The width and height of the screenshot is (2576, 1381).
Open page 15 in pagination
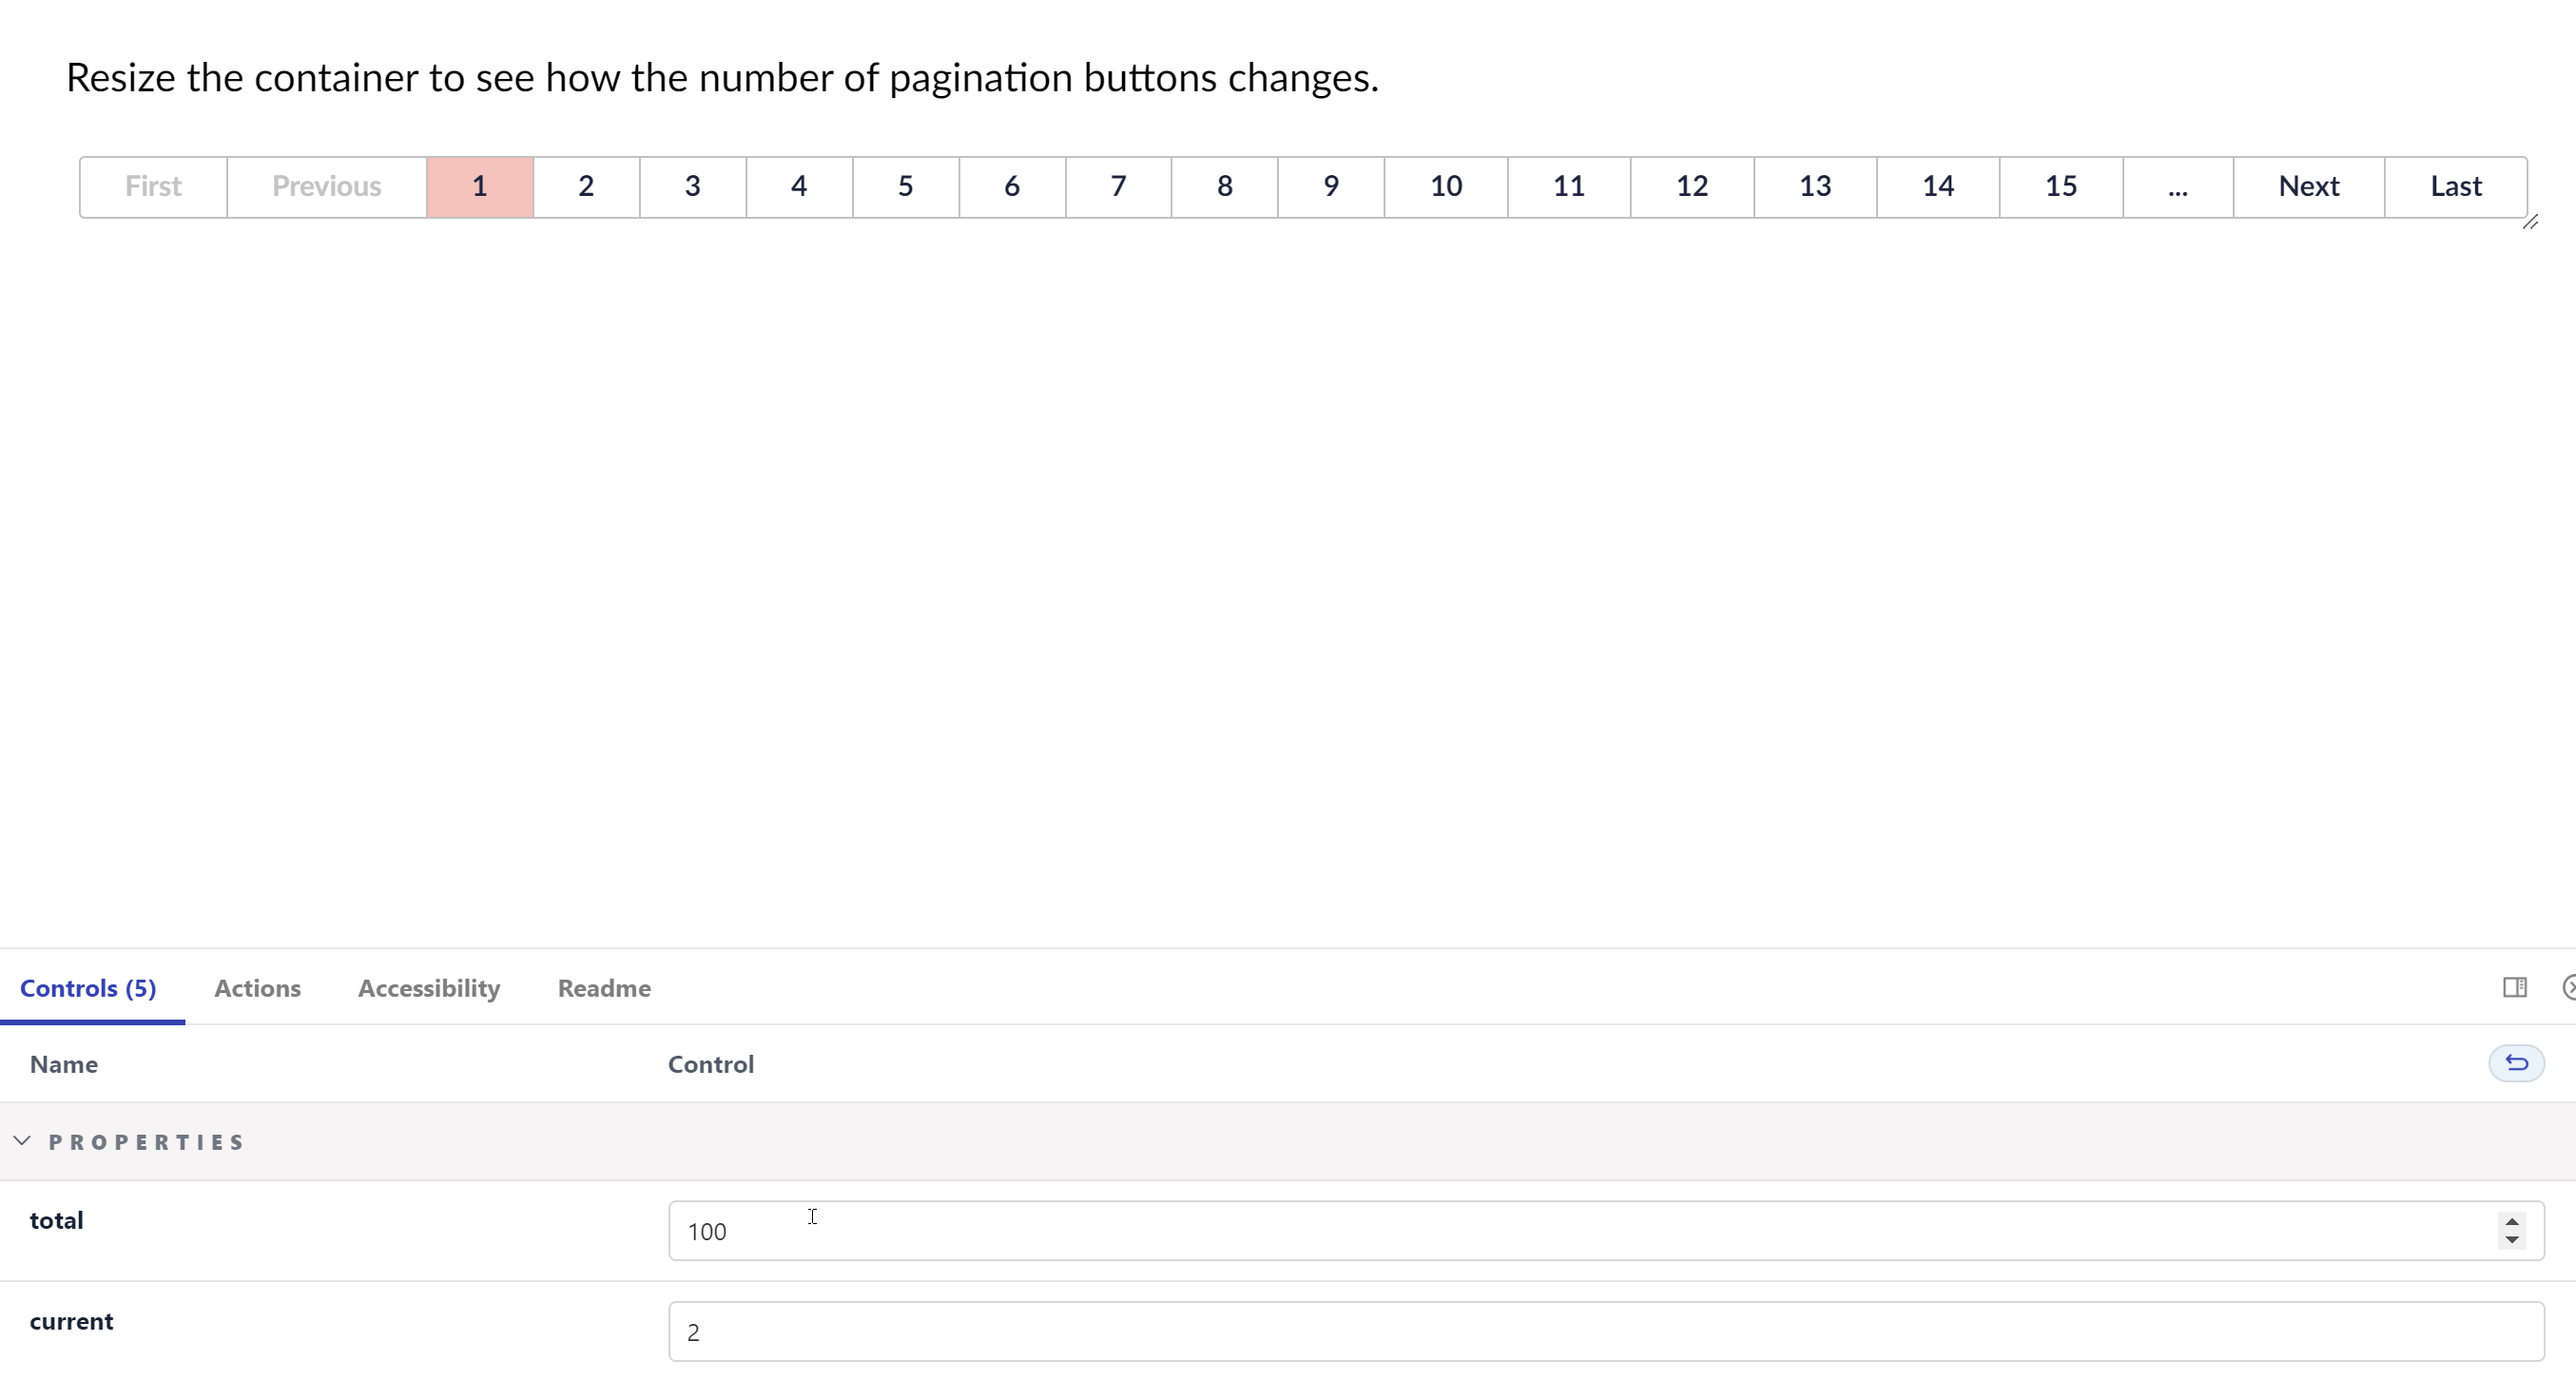click(x=2060, y=186)
